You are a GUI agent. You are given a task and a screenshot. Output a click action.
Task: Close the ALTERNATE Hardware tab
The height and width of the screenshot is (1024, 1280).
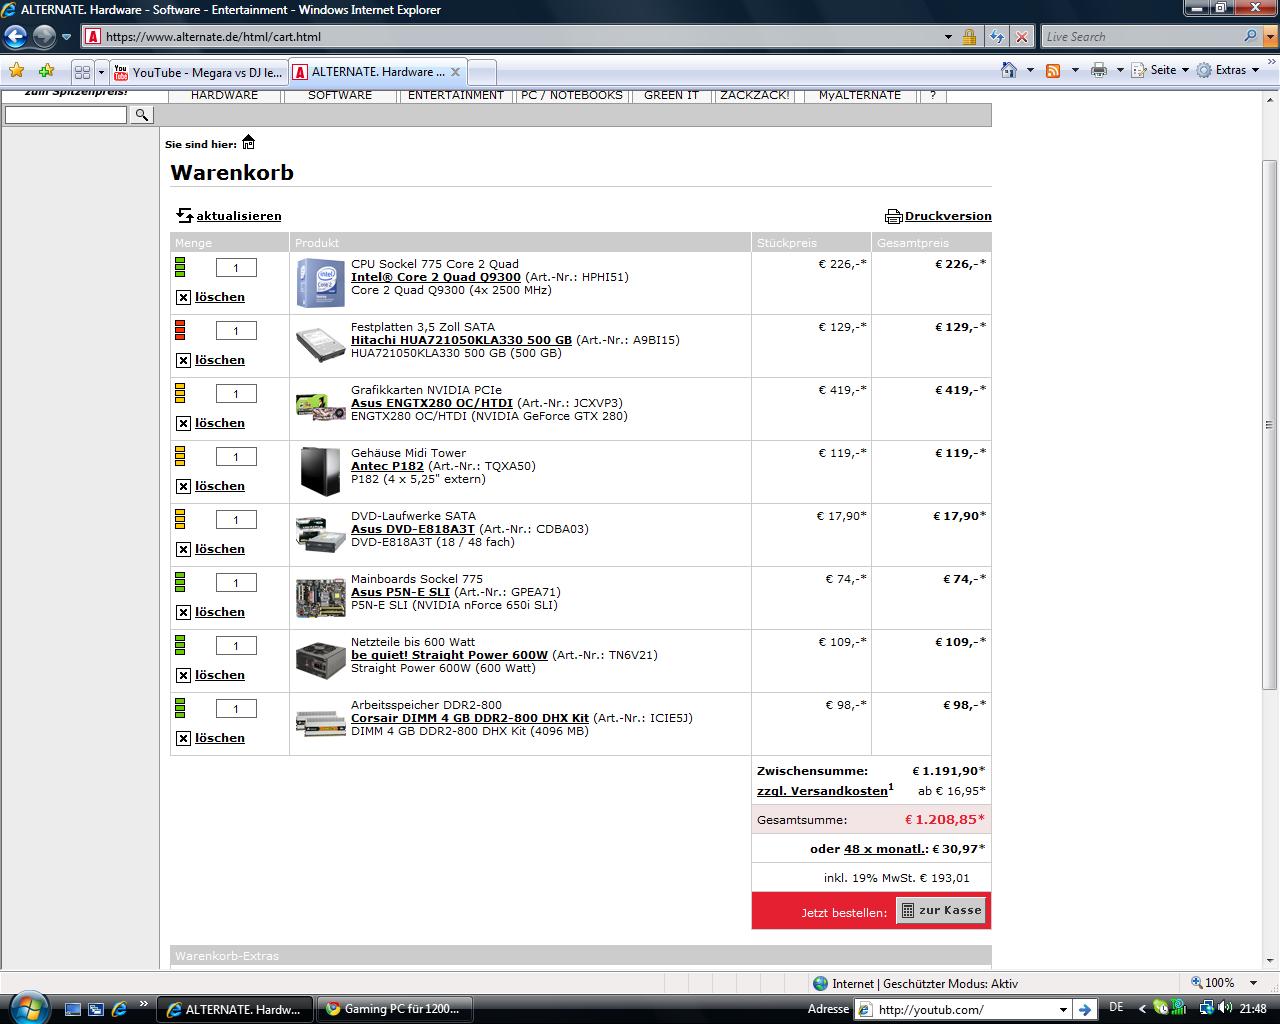click(x=455, y=72)
